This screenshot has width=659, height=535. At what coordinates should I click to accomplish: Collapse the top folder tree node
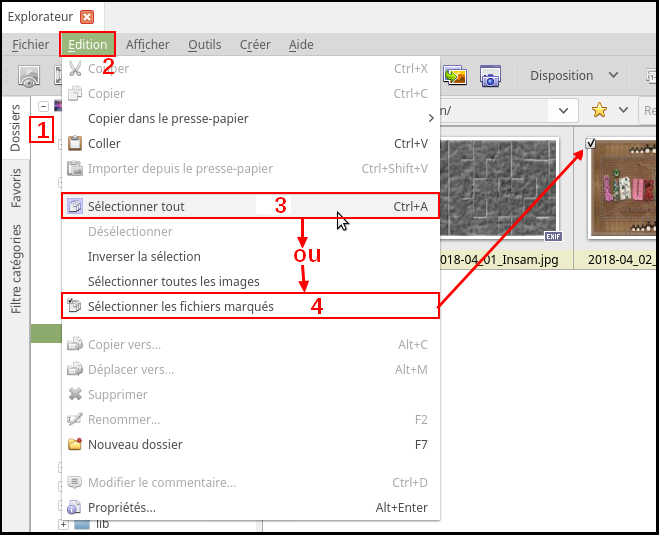pyautogui.click(x=43, y=106)
